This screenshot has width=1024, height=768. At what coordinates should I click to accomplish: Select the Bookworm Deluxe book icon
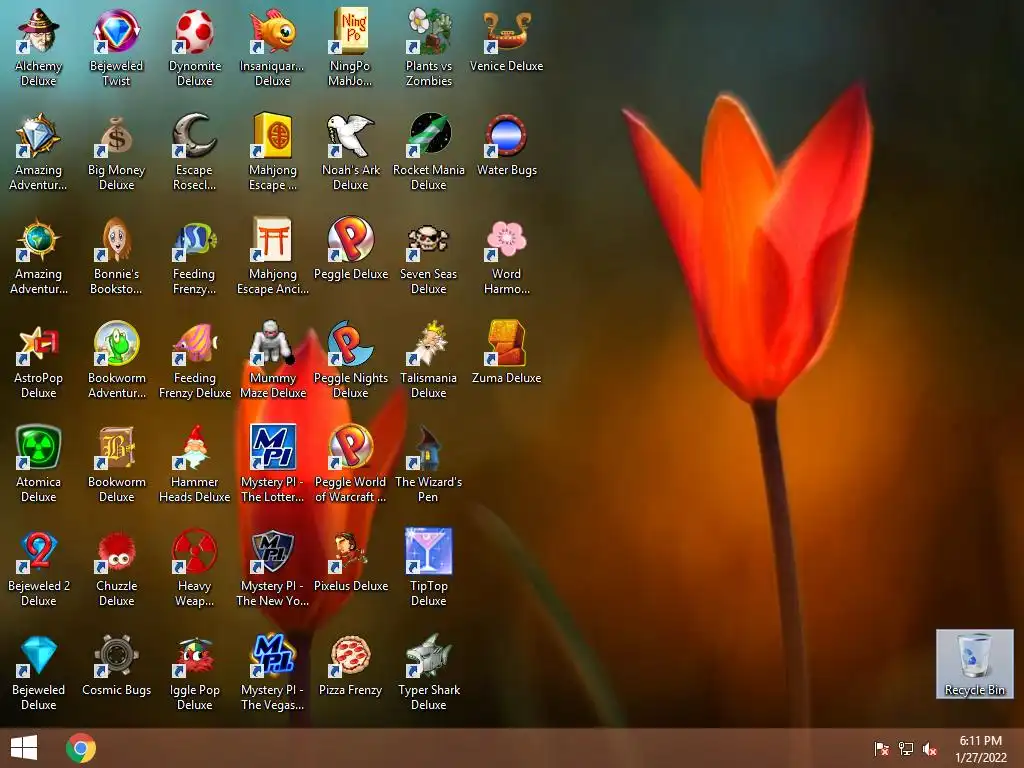[x=116, y=447]
